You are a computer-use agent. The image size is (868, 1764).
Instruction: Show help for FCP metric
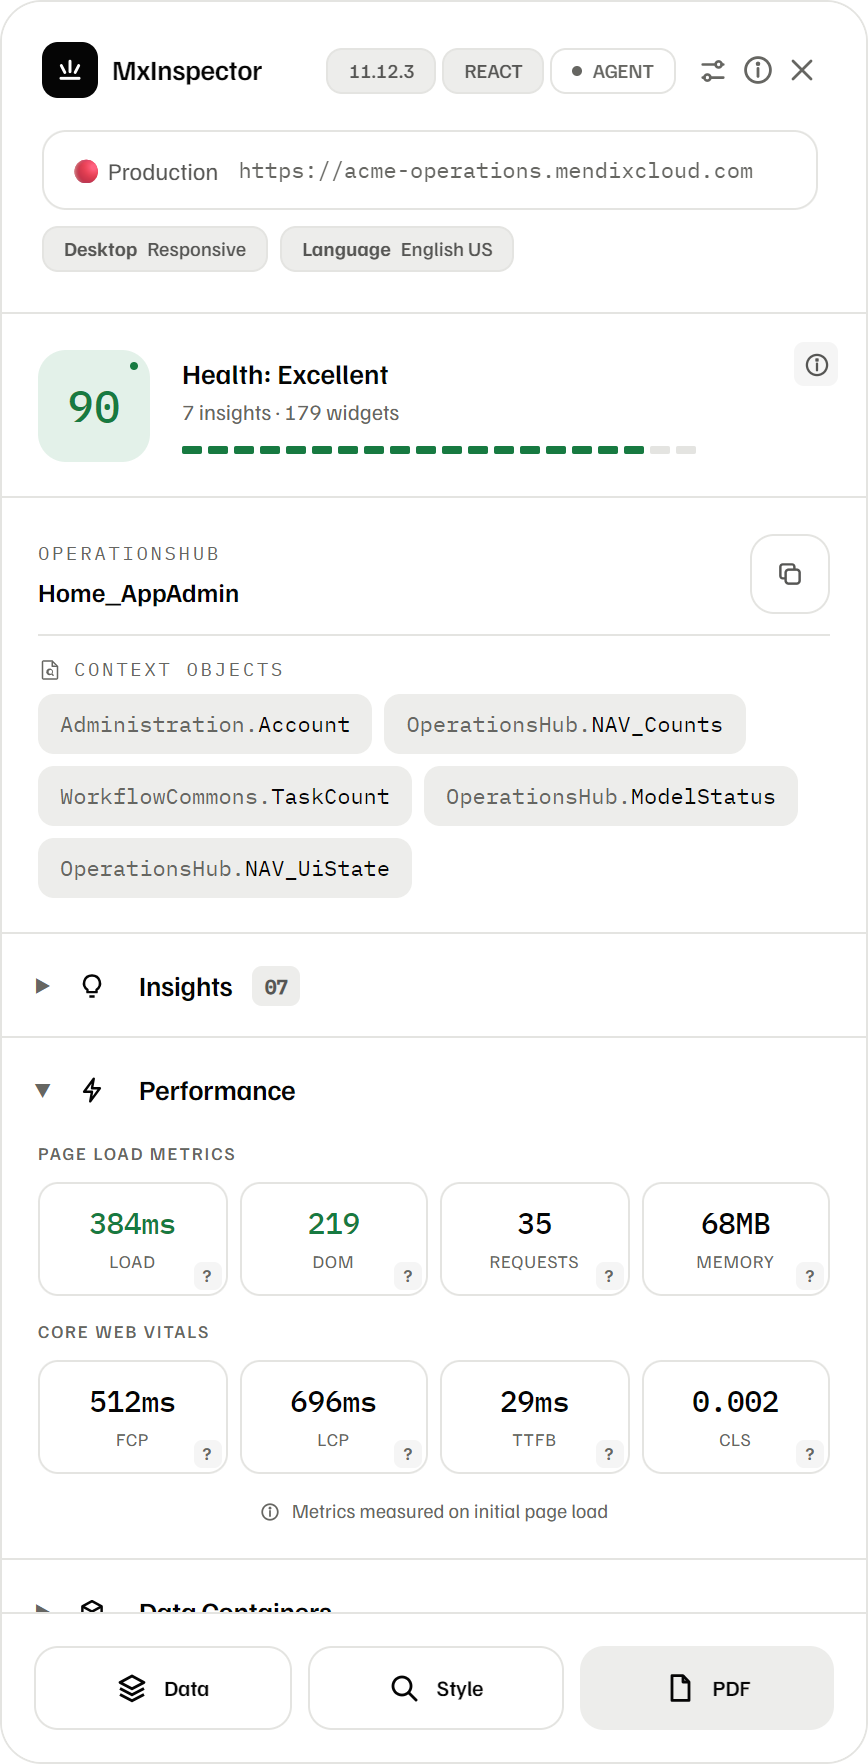coord(207,1454)
